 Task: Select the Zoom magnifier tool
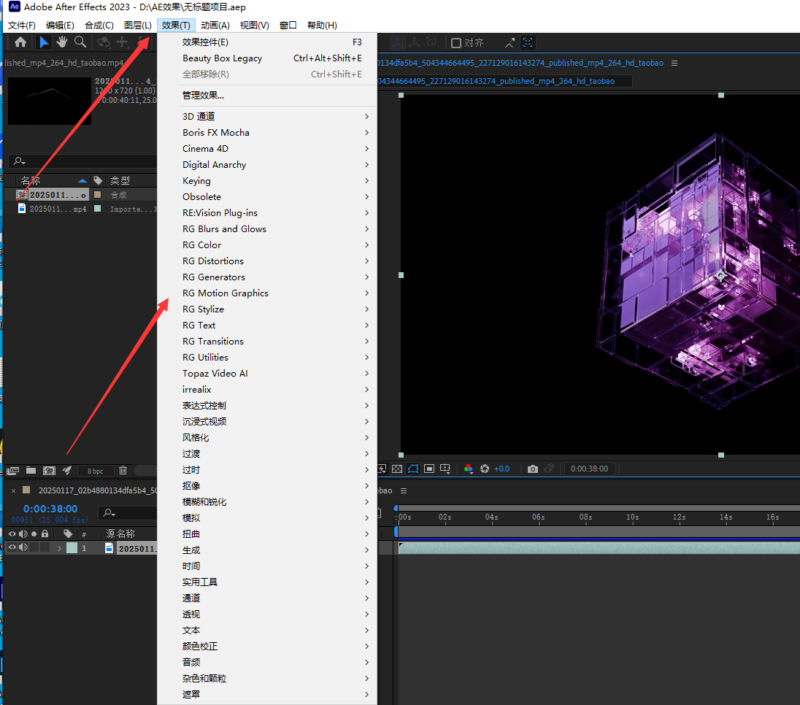tap(80, 42)
